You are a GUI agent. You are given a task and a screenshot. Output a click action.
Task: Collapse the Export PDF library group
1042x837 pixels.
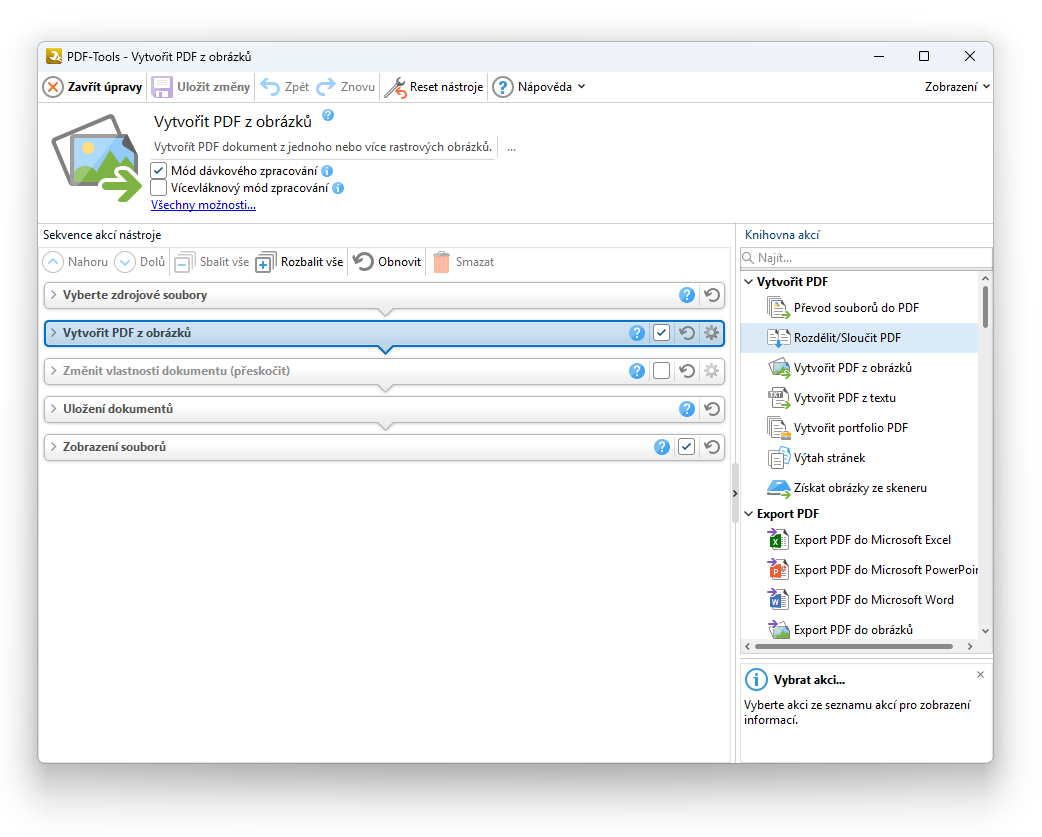coord(749,514)
